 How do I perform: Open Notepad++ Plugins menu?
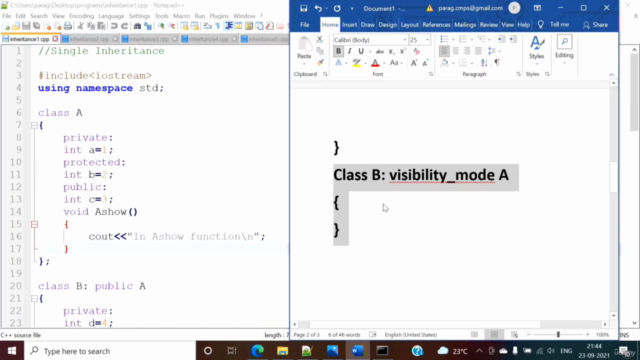[x=219, y=16]
